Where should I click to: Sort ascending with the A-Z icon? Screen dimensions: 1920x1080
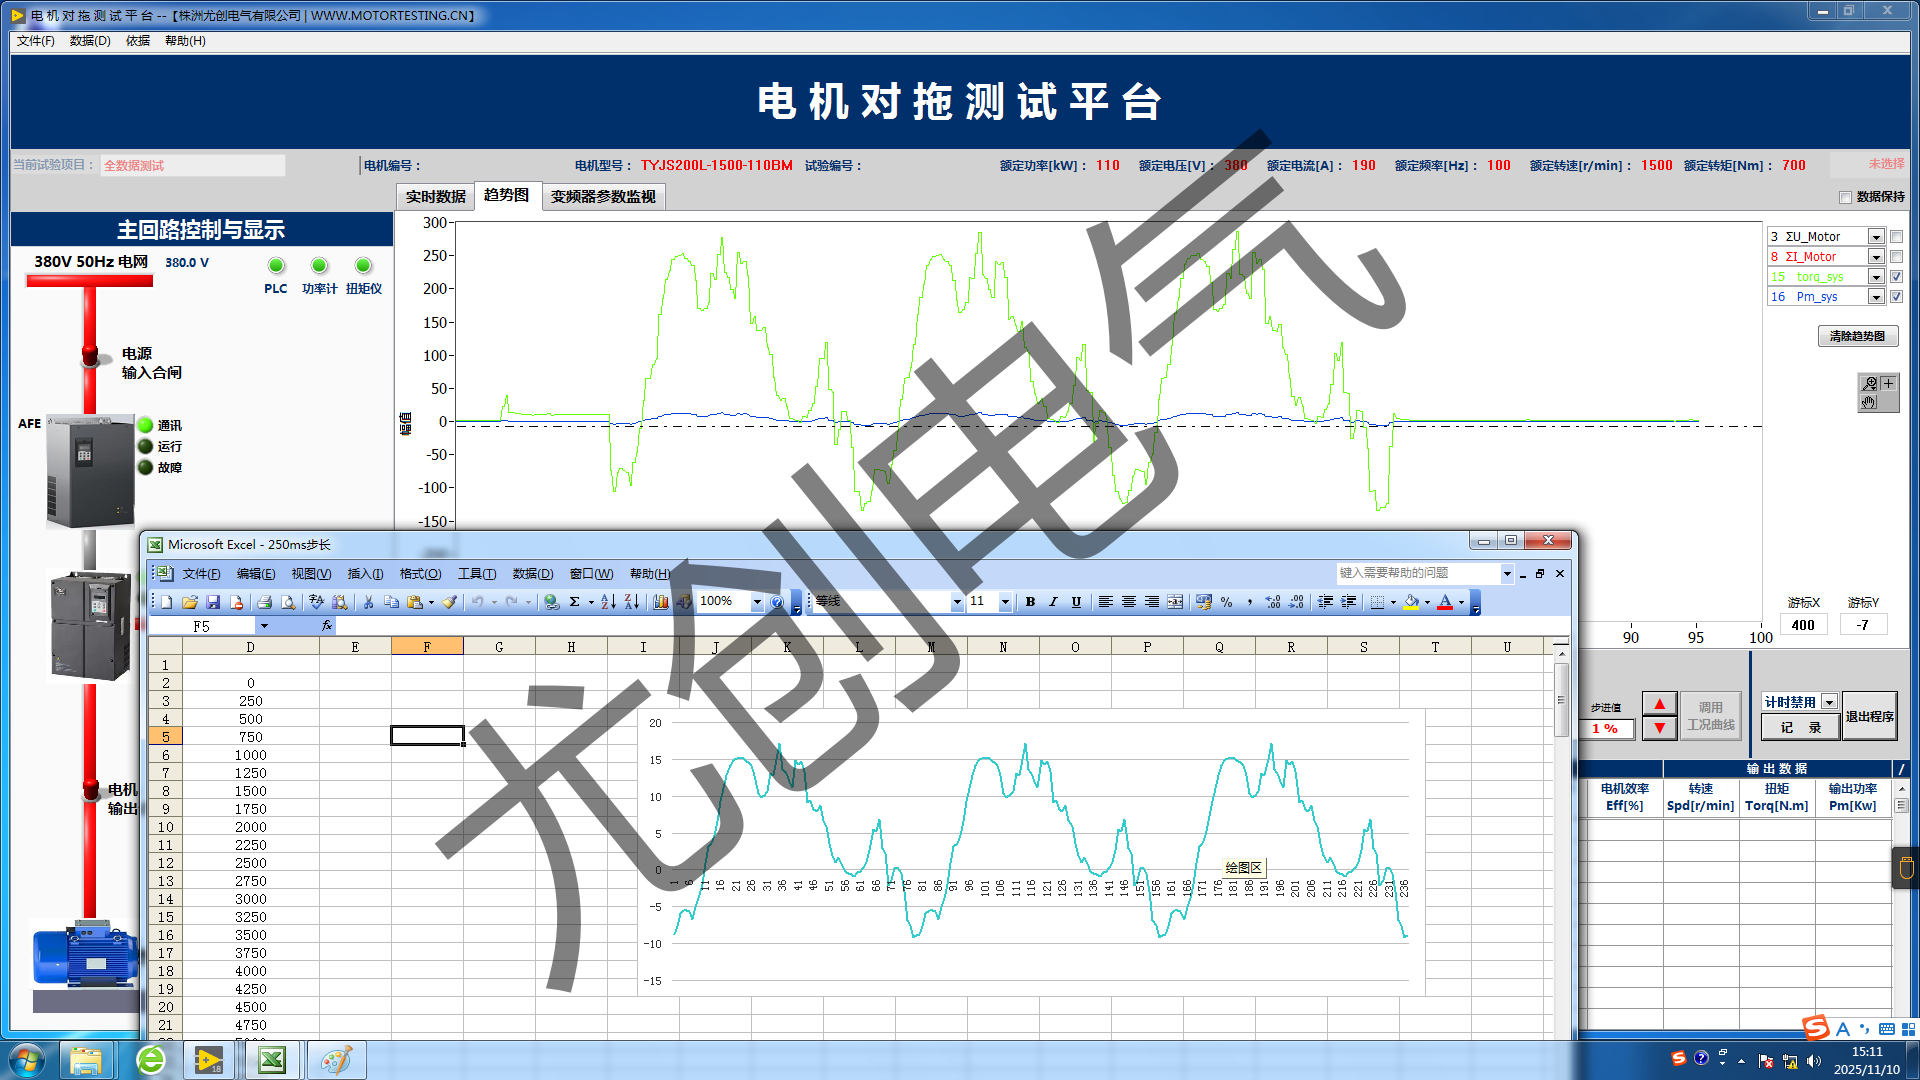tap(608, 601)
